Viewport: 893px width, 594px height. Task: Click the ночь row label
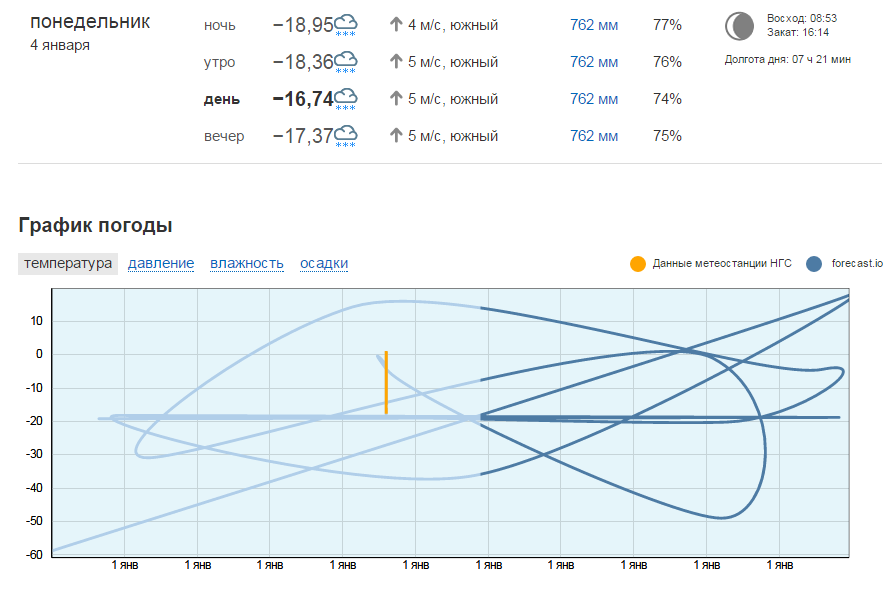point(219,26)
